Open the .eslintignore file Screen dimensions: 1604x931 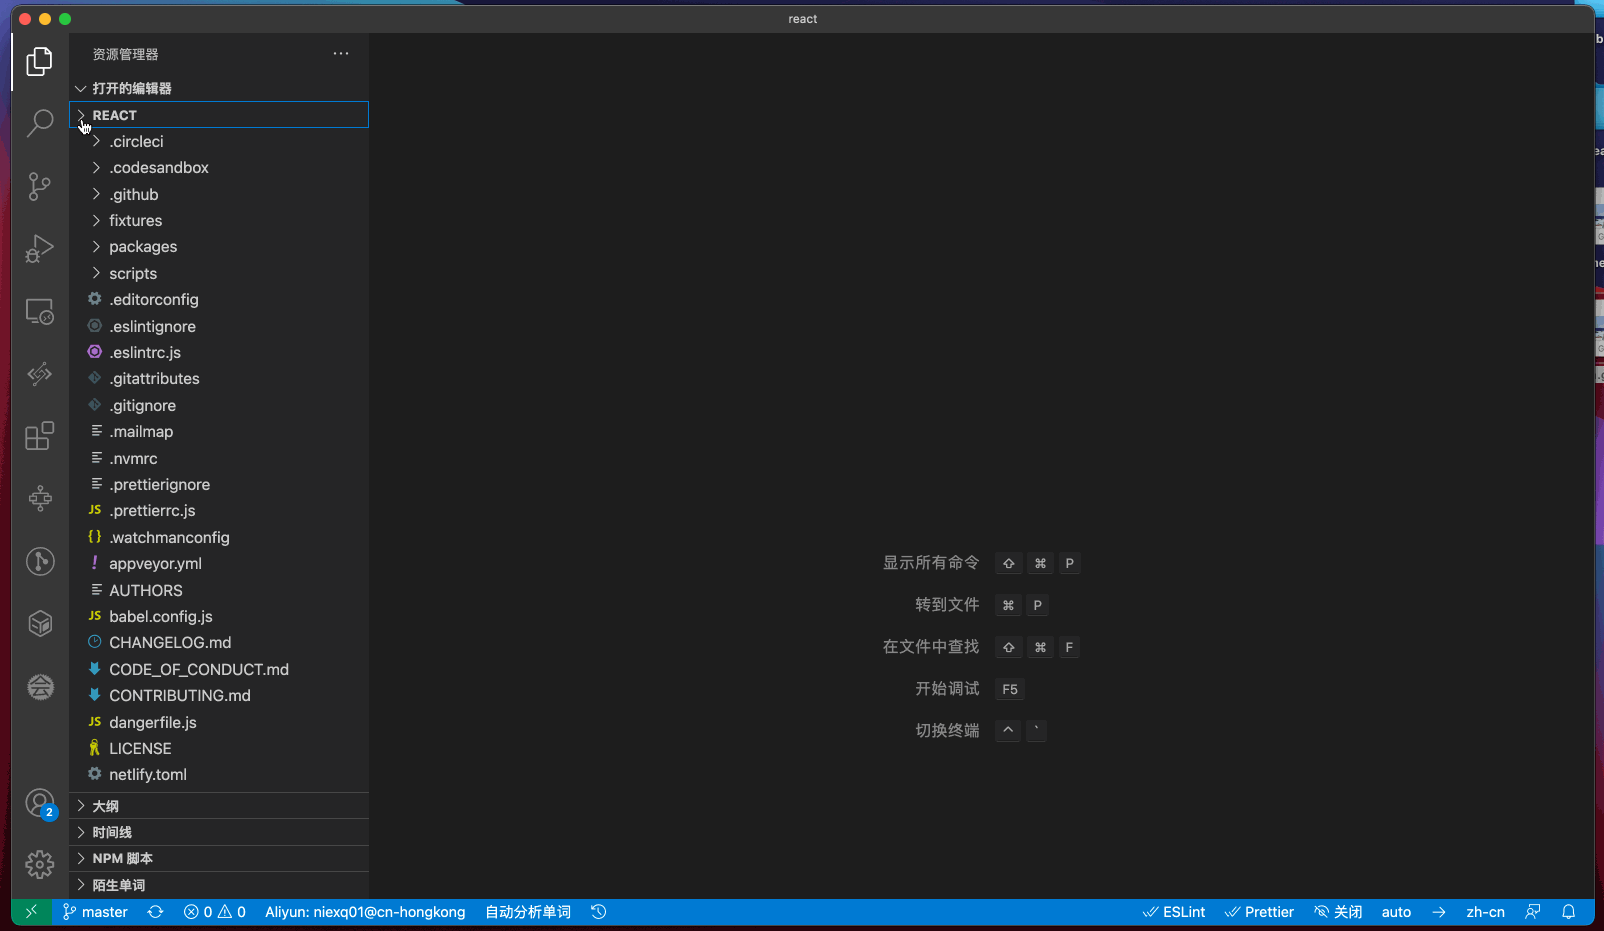click(x=219, y=326)
